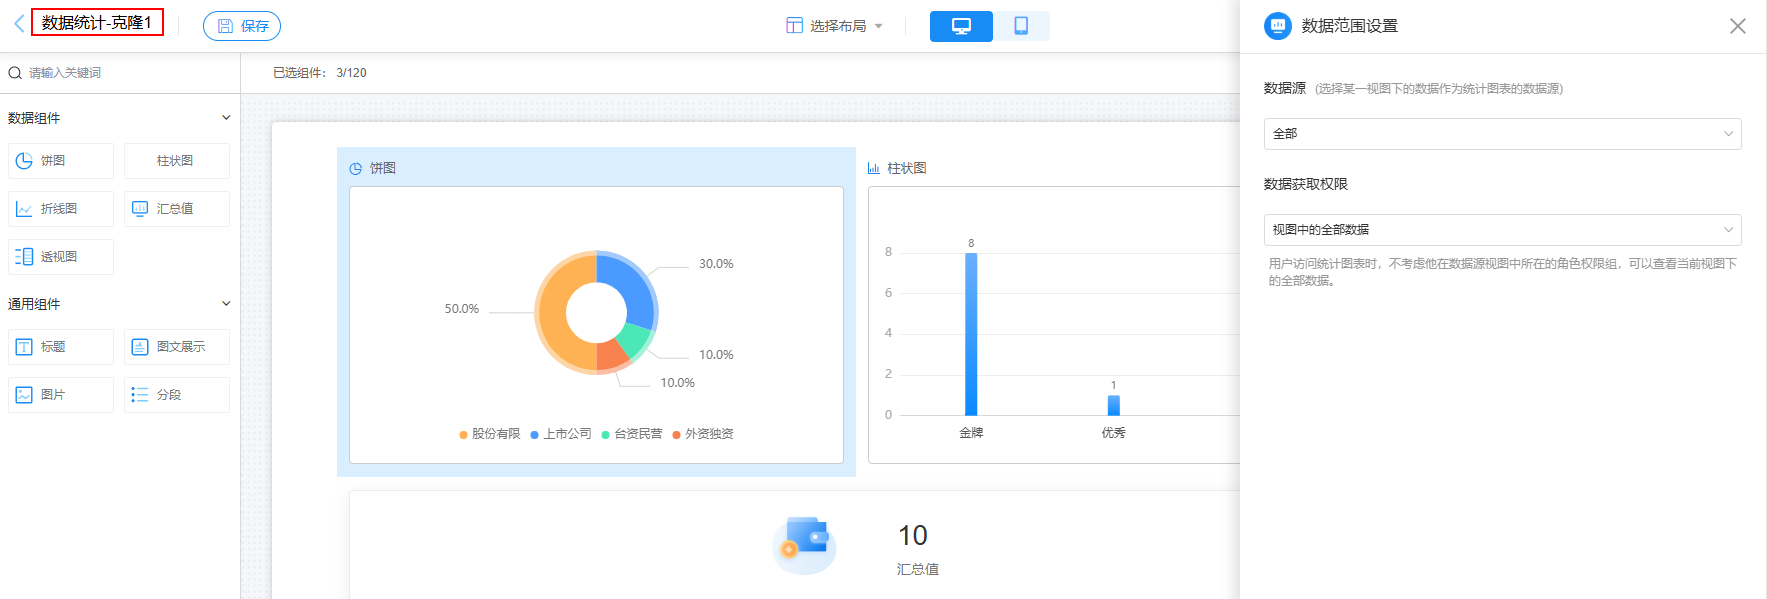Click the 数据范围设置 panel header icon
This screenshot has width=1767, height=599.
click(x=1278, y=26)
